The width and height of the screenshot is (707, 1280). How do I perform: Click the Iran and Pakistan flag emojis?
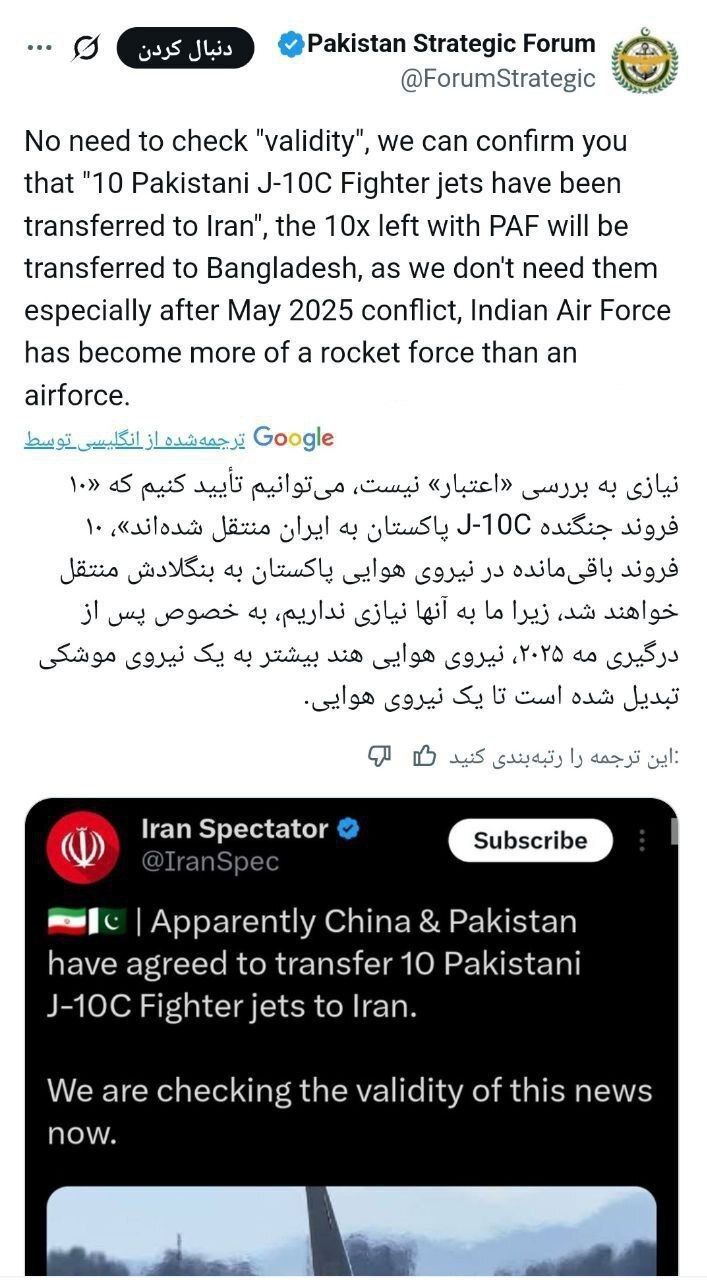(86, 922)
